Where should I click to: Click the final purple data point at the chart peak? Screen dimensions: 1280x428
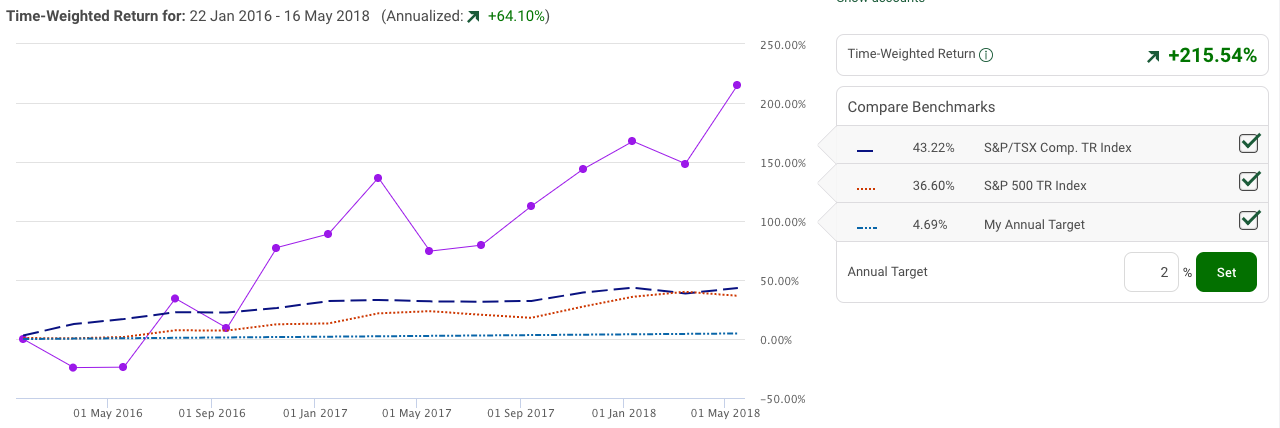737,85
